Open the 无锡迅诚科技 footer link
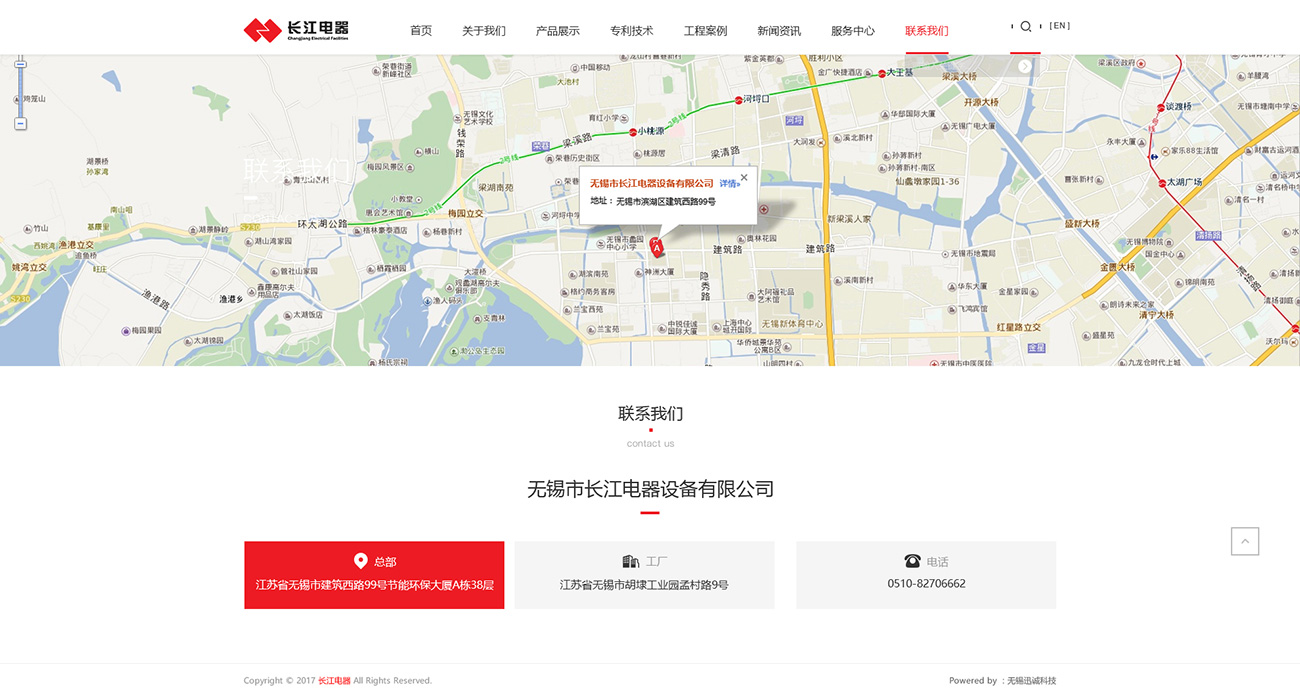Viewport: 1300px width, 699px height. pyautogui.click(x=1030, y=681)
